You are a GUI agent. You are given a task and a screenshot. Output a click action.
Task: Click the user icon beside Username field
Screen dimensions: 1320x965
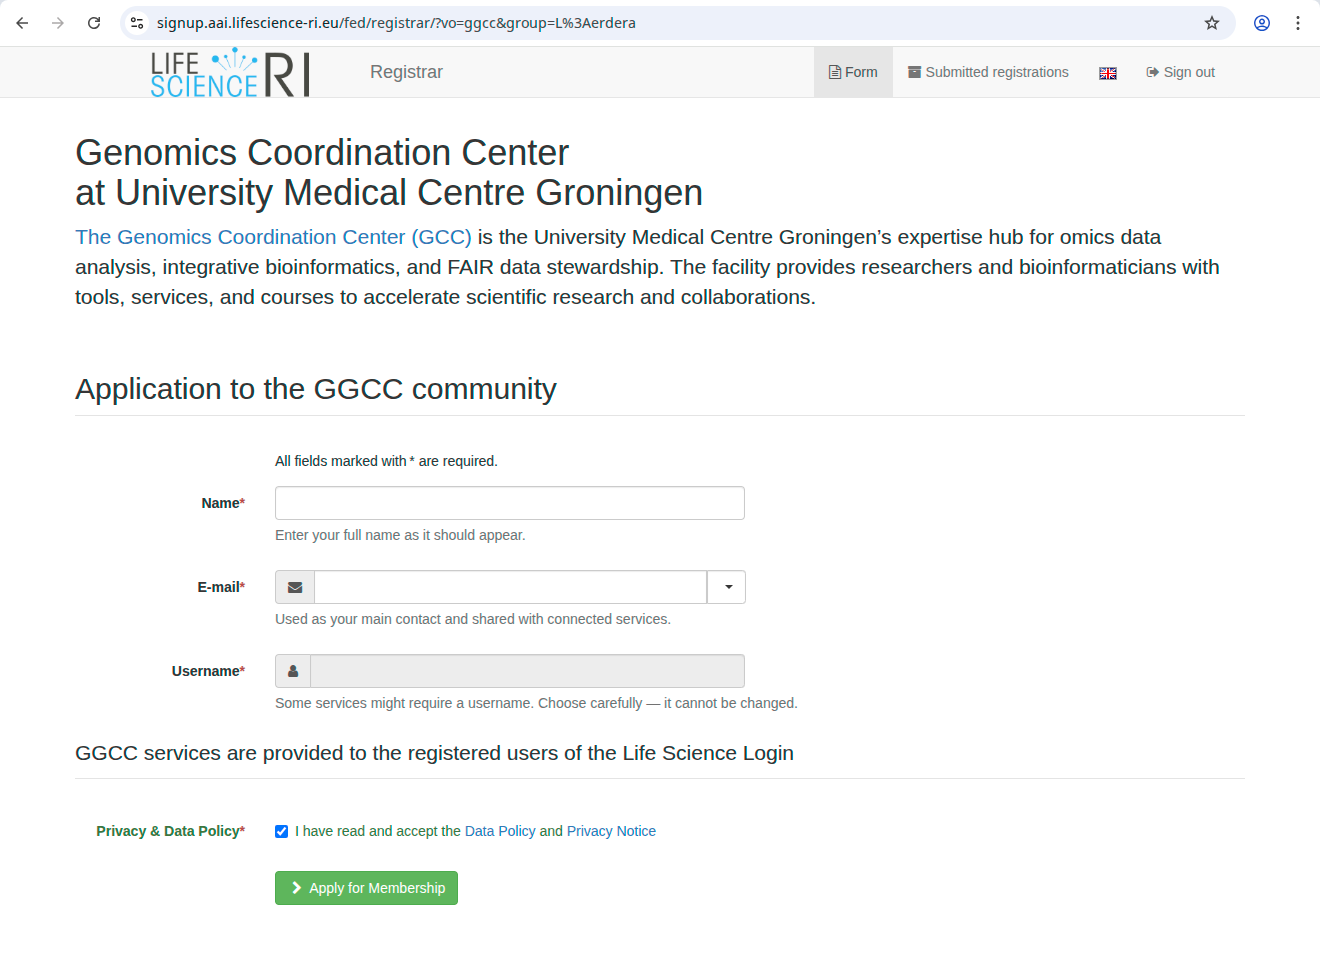(293, 671)
